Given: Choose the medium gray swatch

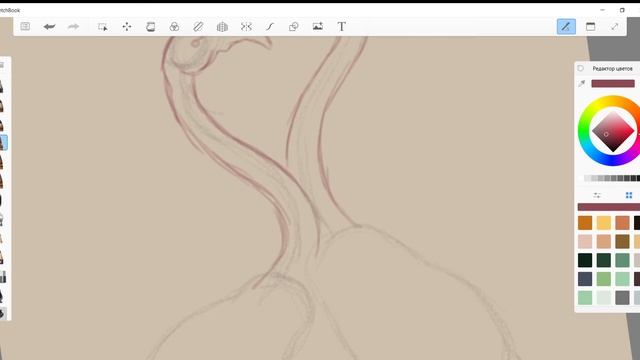Looking at the screenshot, I should click(622, 298).
